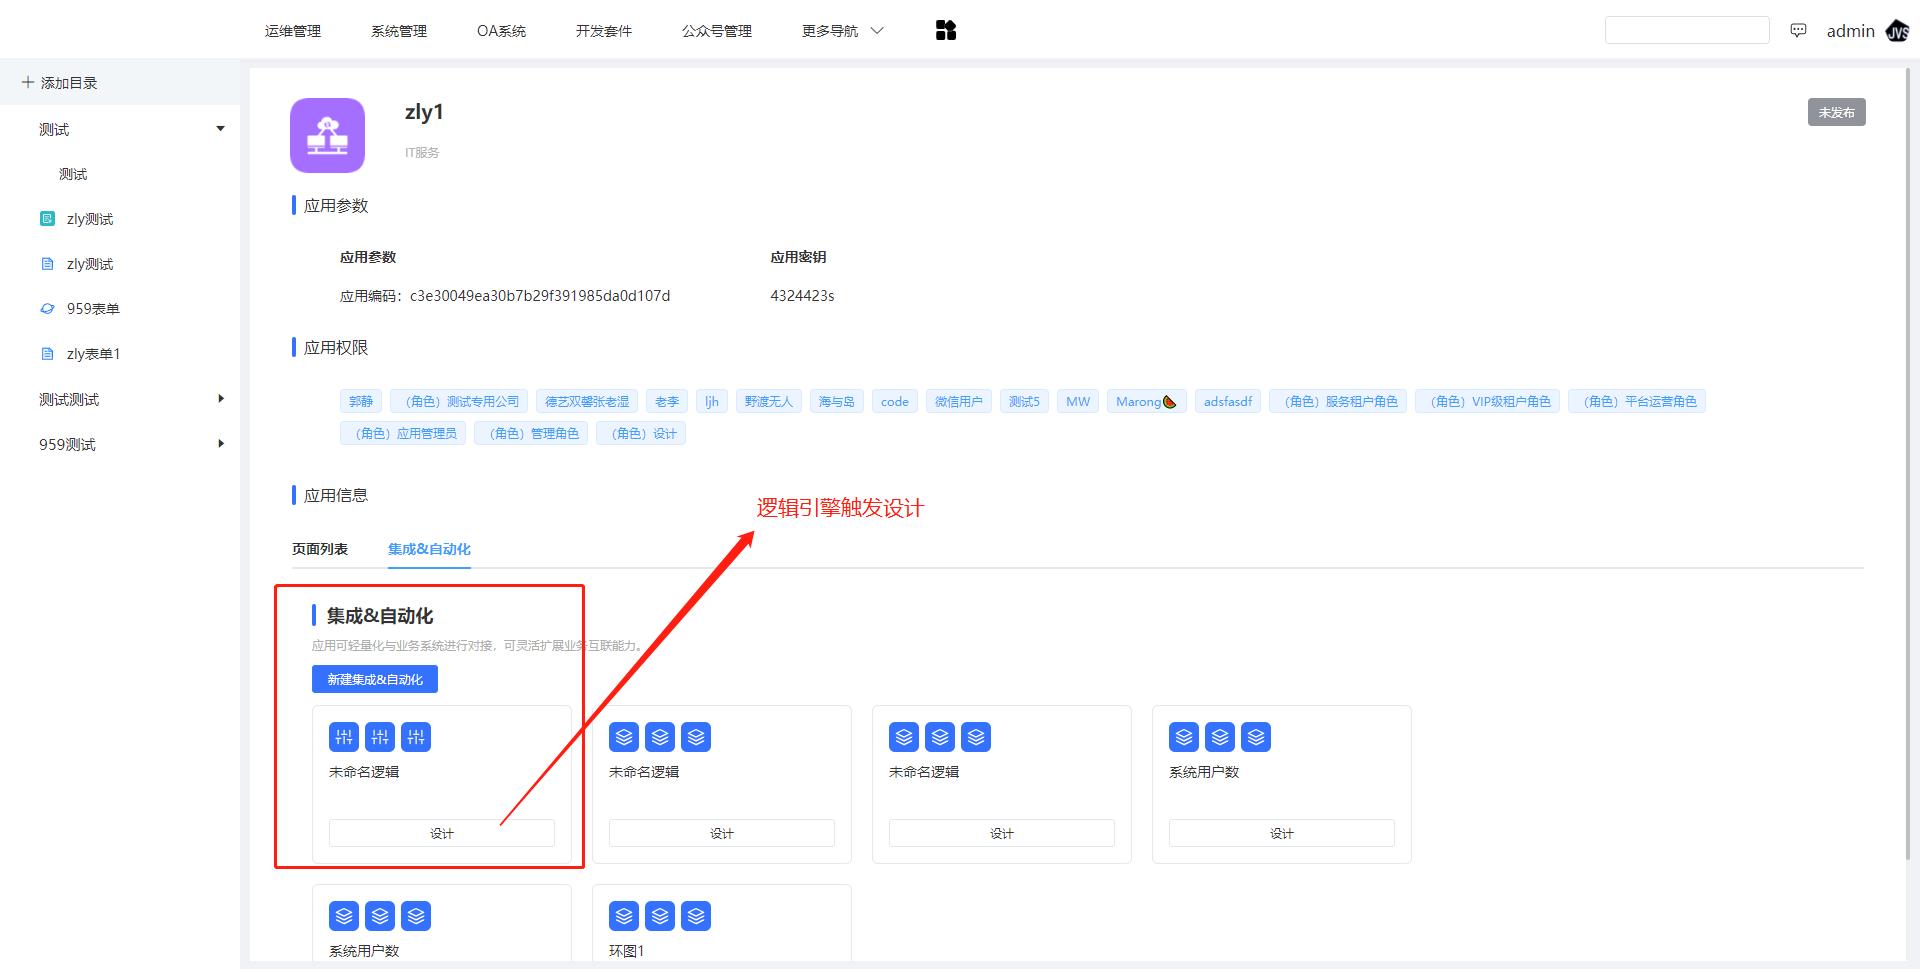
Task: Open the 系统管理 menu
Action: tap(399, 31)
